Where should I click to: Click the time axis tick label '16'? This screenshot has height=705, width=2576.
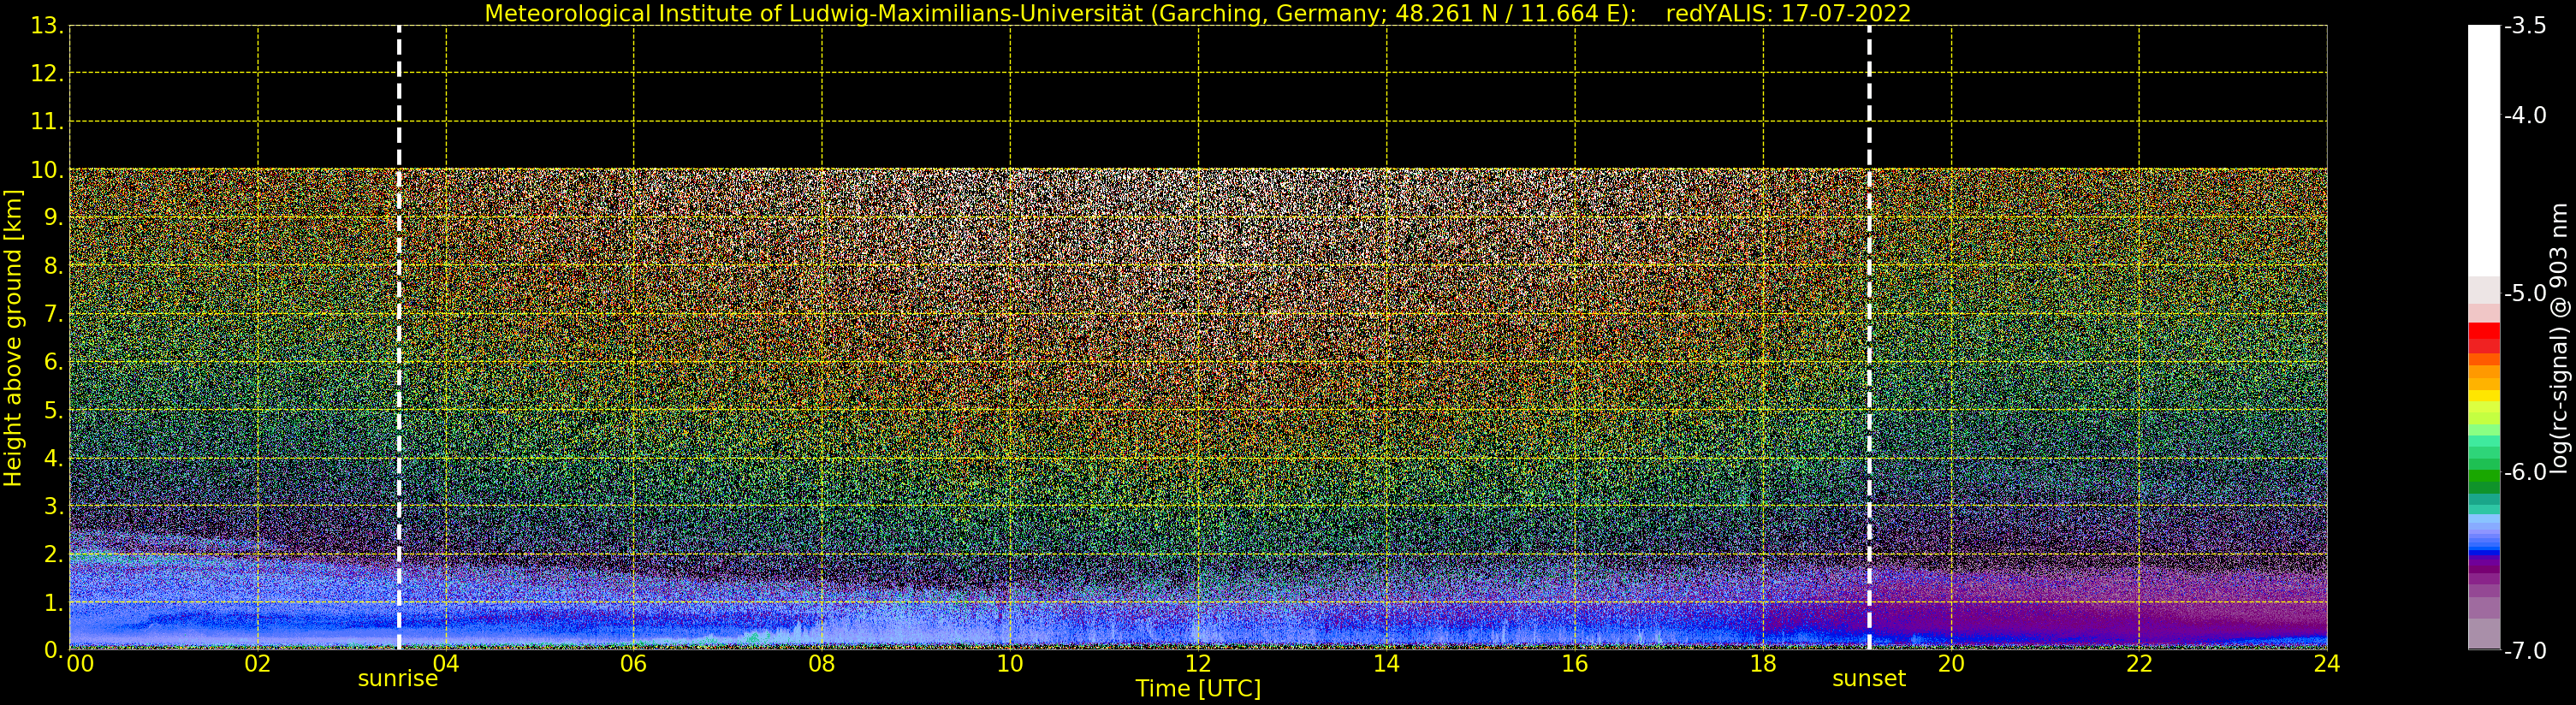coord(1575,664)
